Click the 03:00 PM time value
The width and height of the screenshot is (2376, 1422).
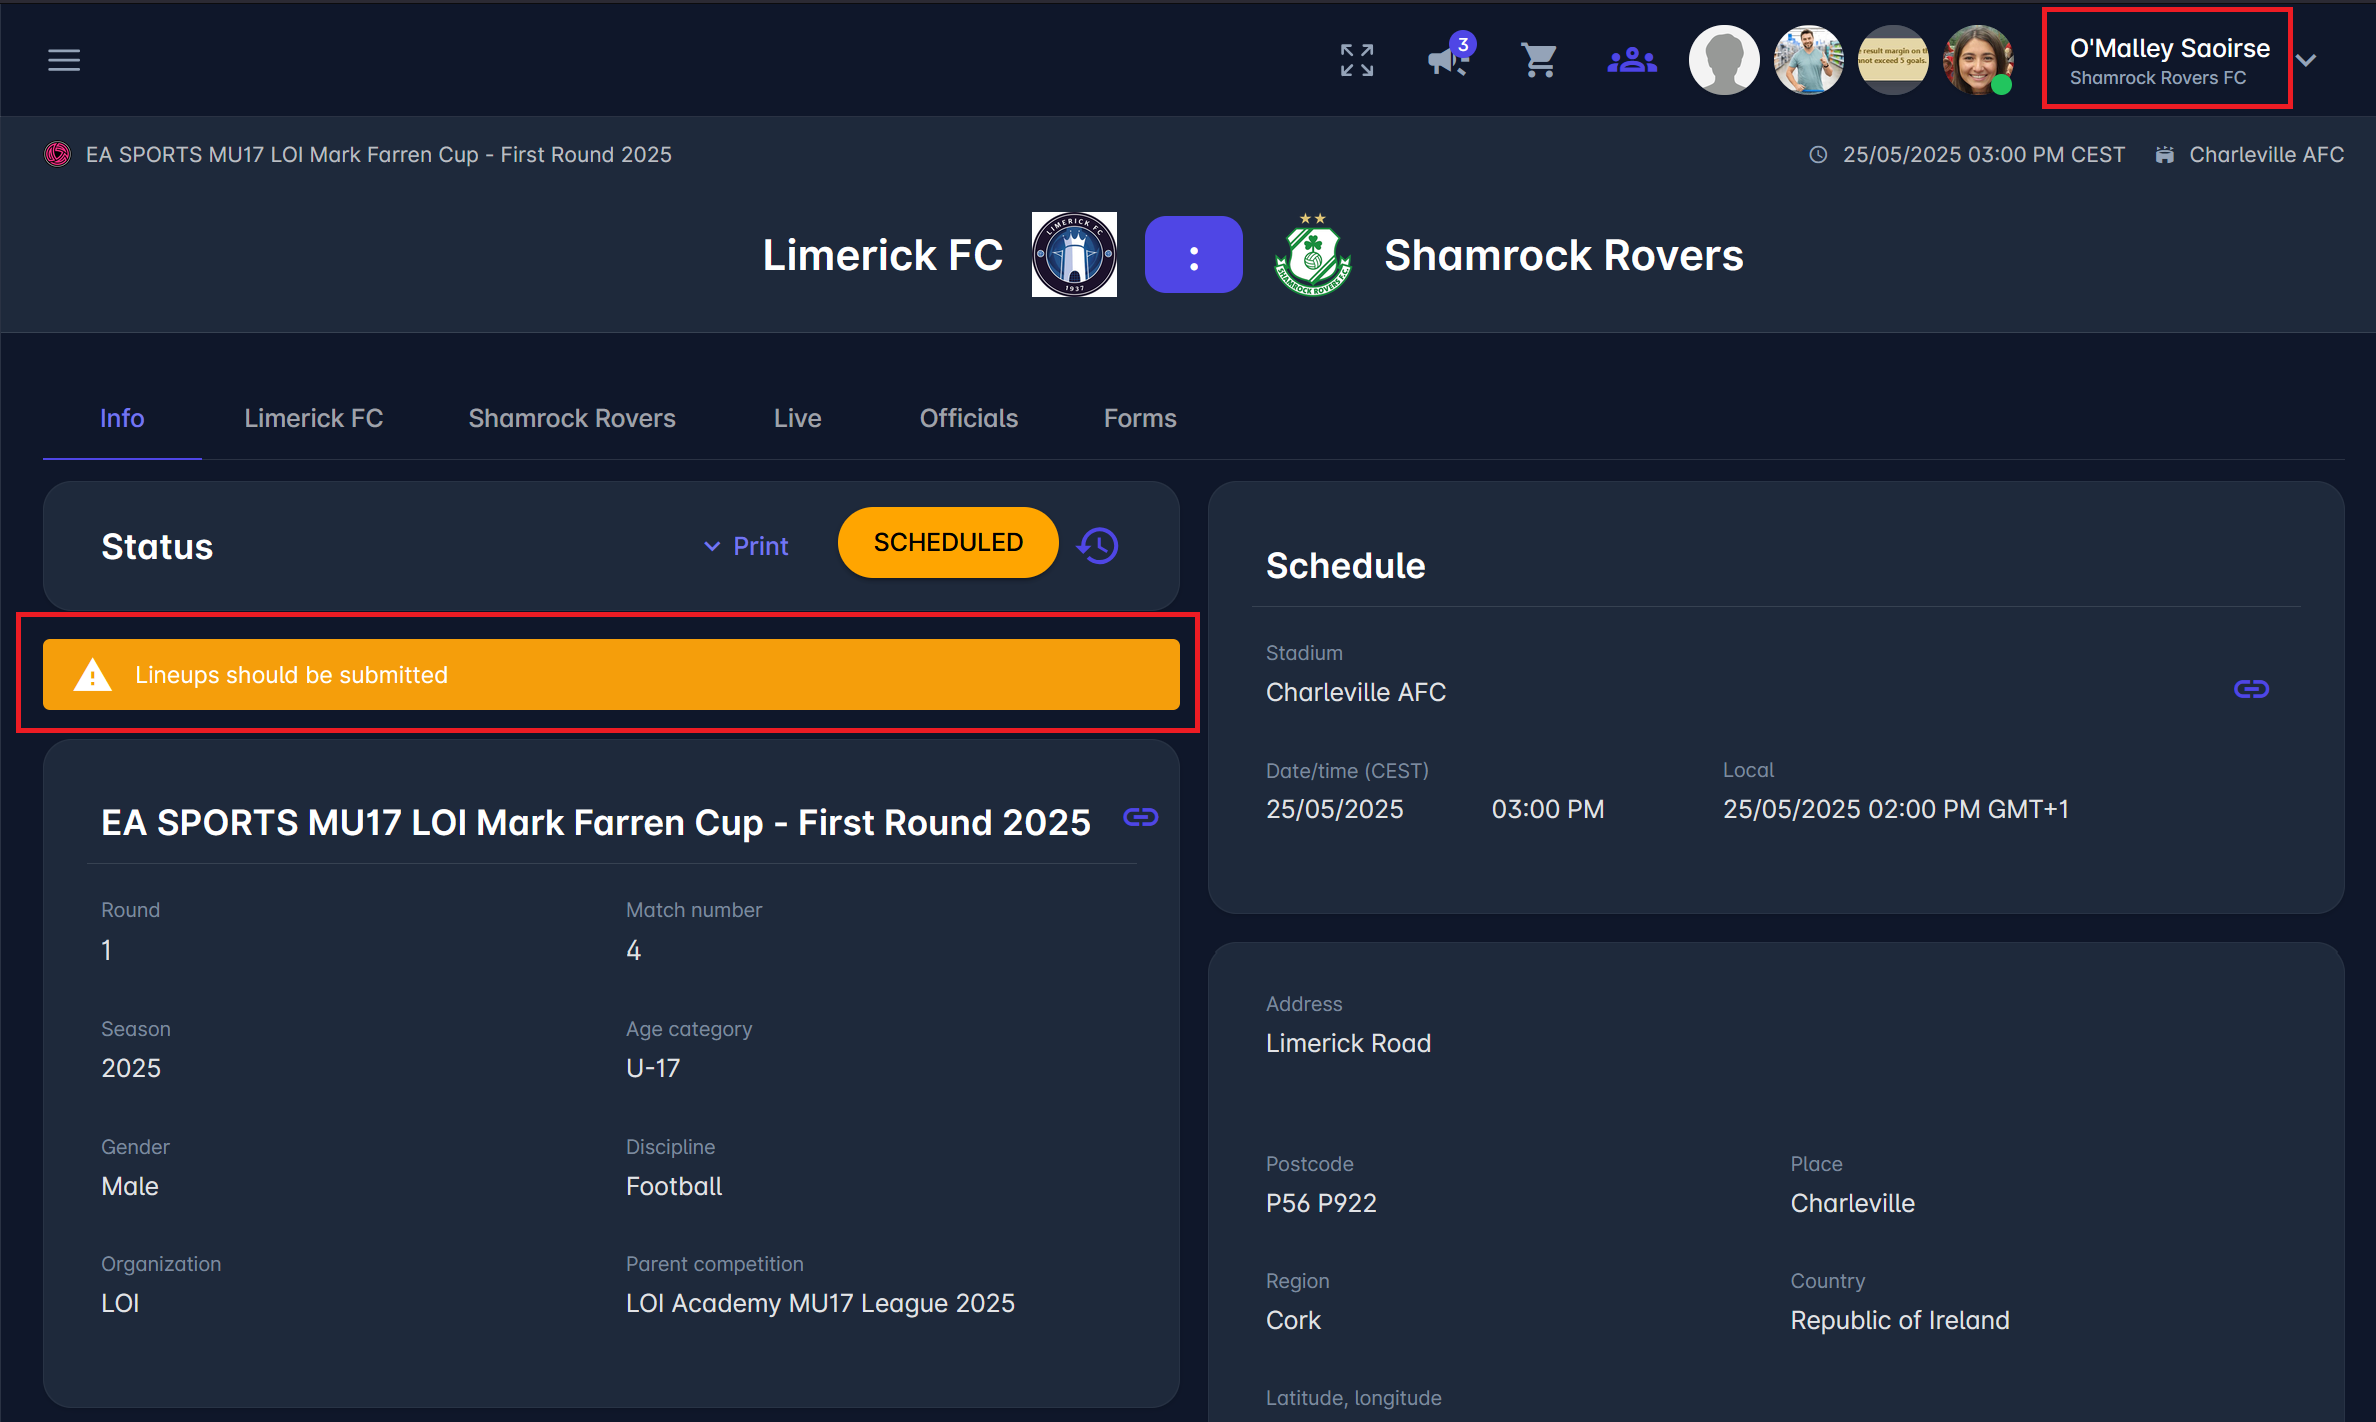[1548, 809]
